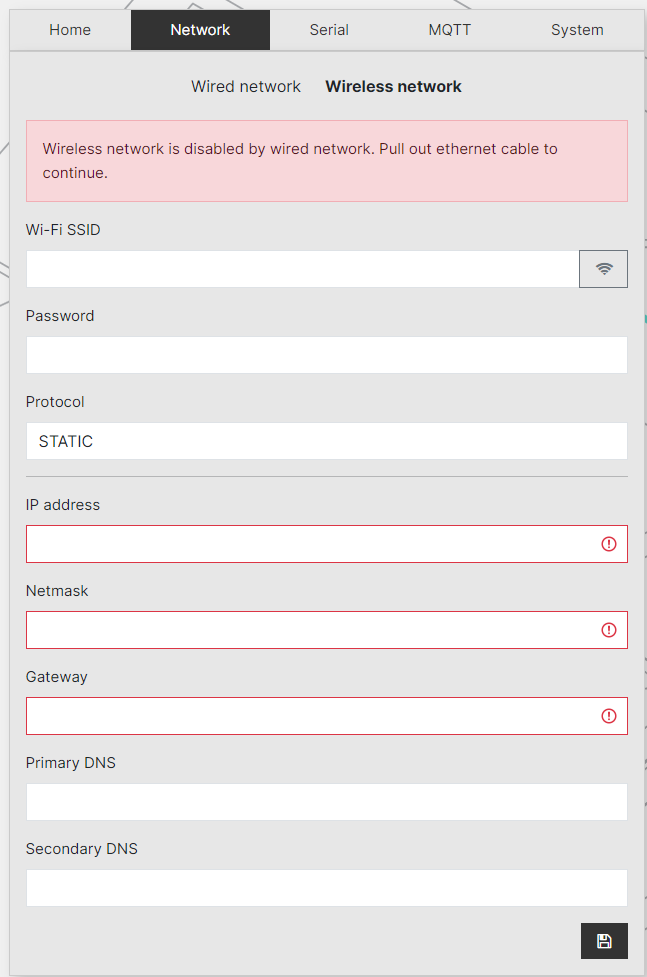This screenshot has height=977, width=647.
Task: Click inside the Password input field
Action: click(x=326, y=355)
